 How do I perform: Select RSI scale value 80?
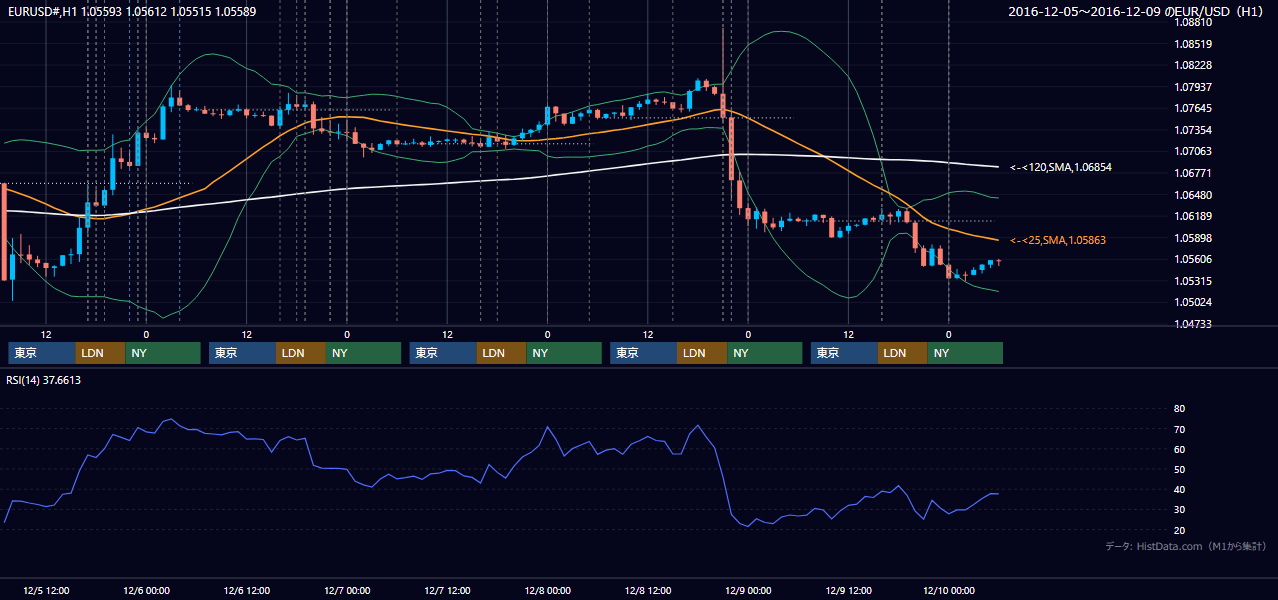(1179, 409)
